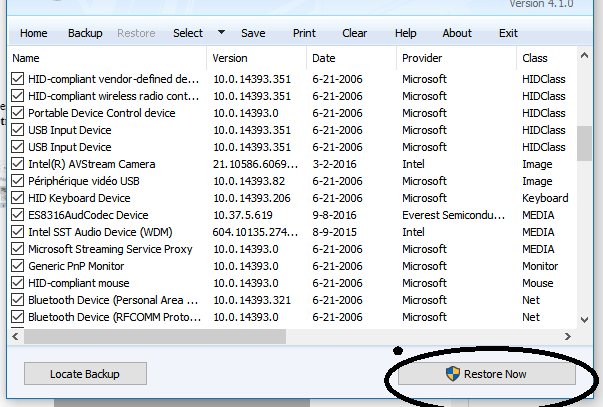
Task: Select Périphérique vidéo USB name text
Action: [x=83, y=181]
